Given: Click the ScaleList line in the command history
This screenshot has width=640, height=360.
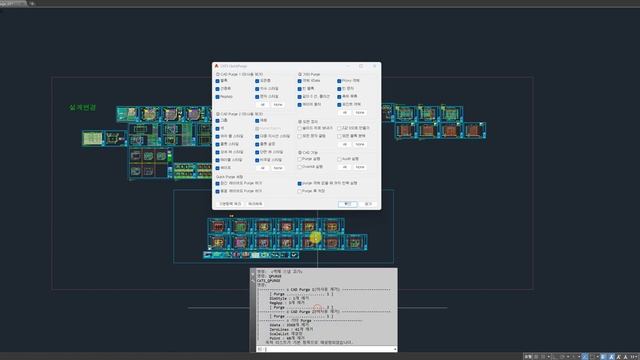Looking at the screenshot, I should [286, 334].
